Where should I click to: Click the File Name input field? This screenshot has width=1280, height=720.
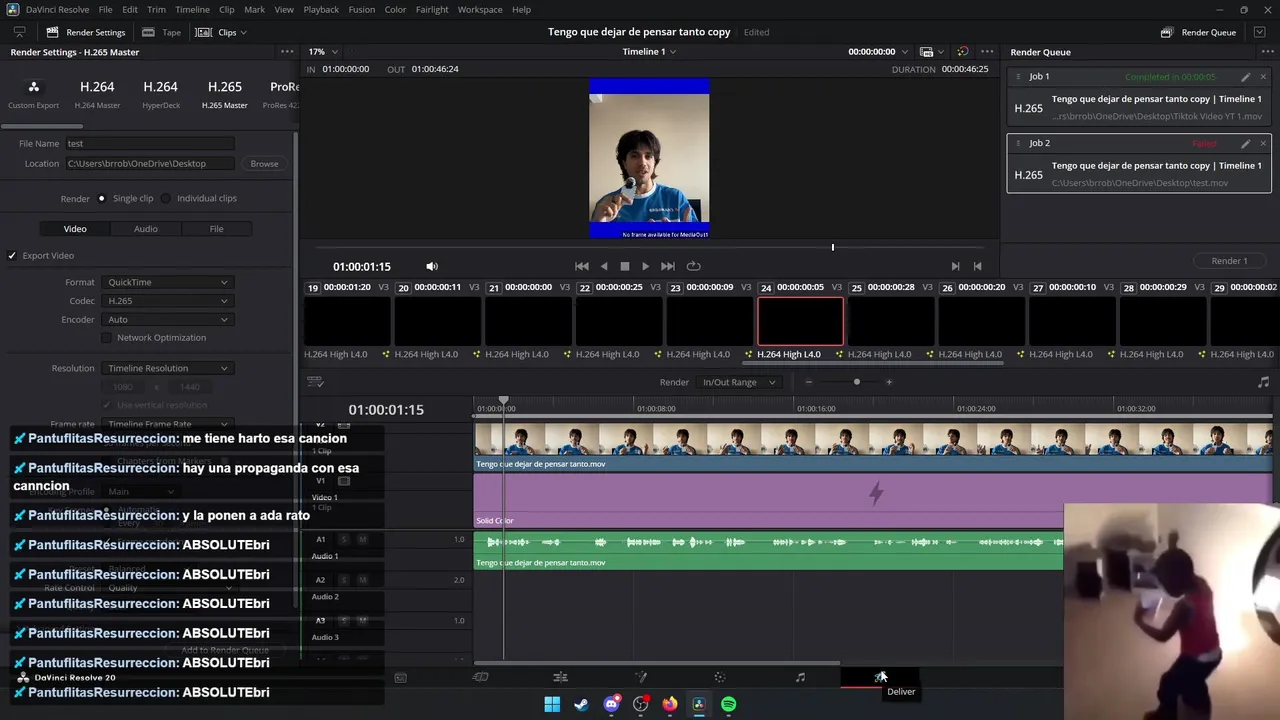[149, 143]
